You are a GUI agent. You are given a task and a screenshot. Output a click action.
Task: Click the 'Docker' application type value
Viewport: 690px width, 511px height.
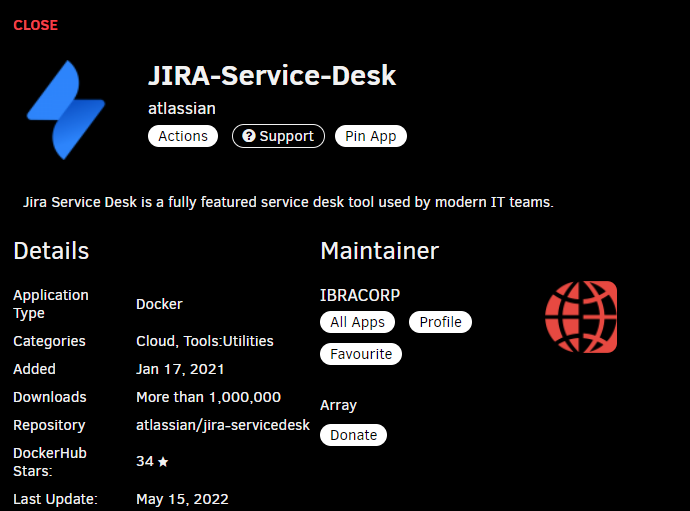click(159, 304)
